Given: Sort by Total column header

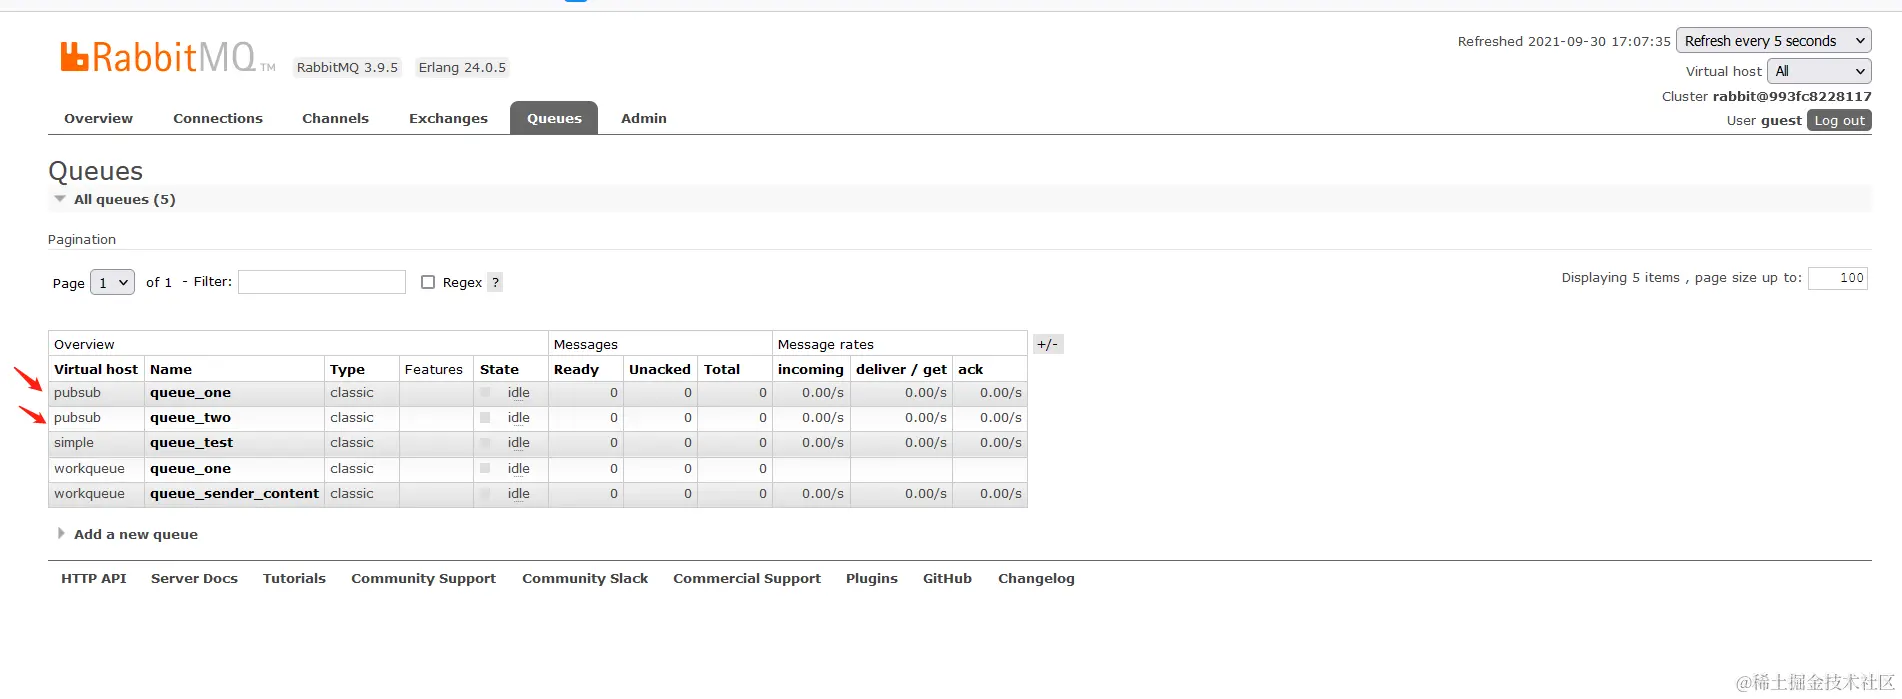Looking at the screenshot, I should point(722,369).
